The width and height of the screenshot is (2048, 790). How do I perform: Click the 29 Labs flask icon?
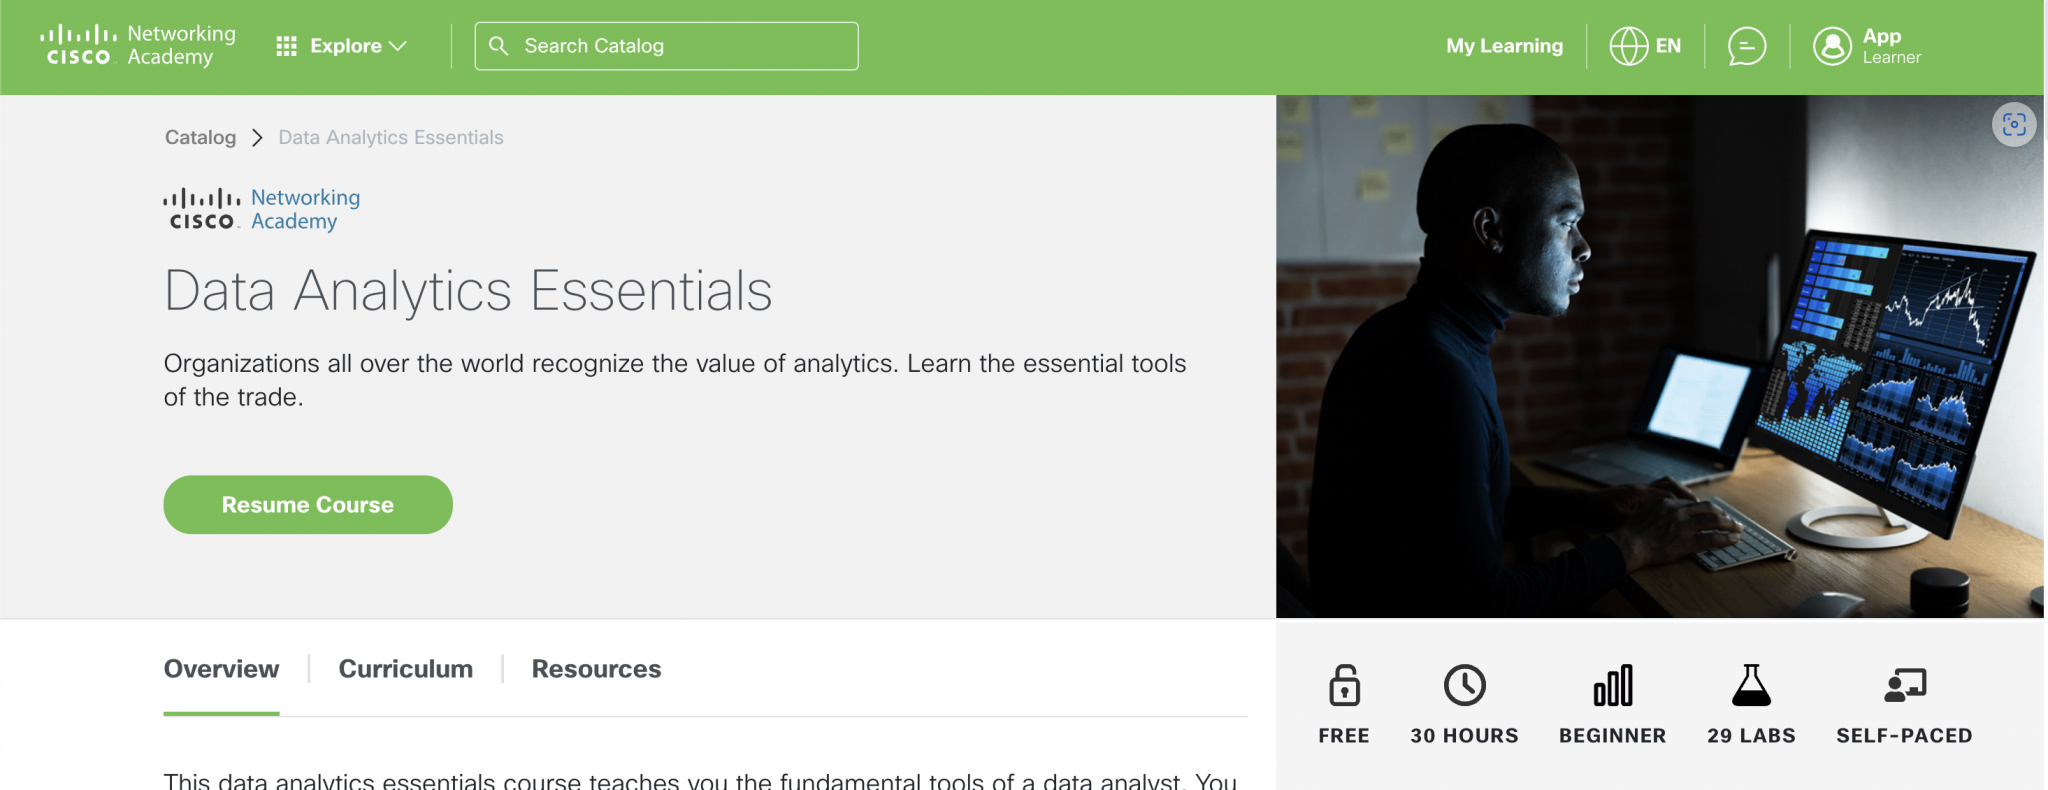(1751, 686)
